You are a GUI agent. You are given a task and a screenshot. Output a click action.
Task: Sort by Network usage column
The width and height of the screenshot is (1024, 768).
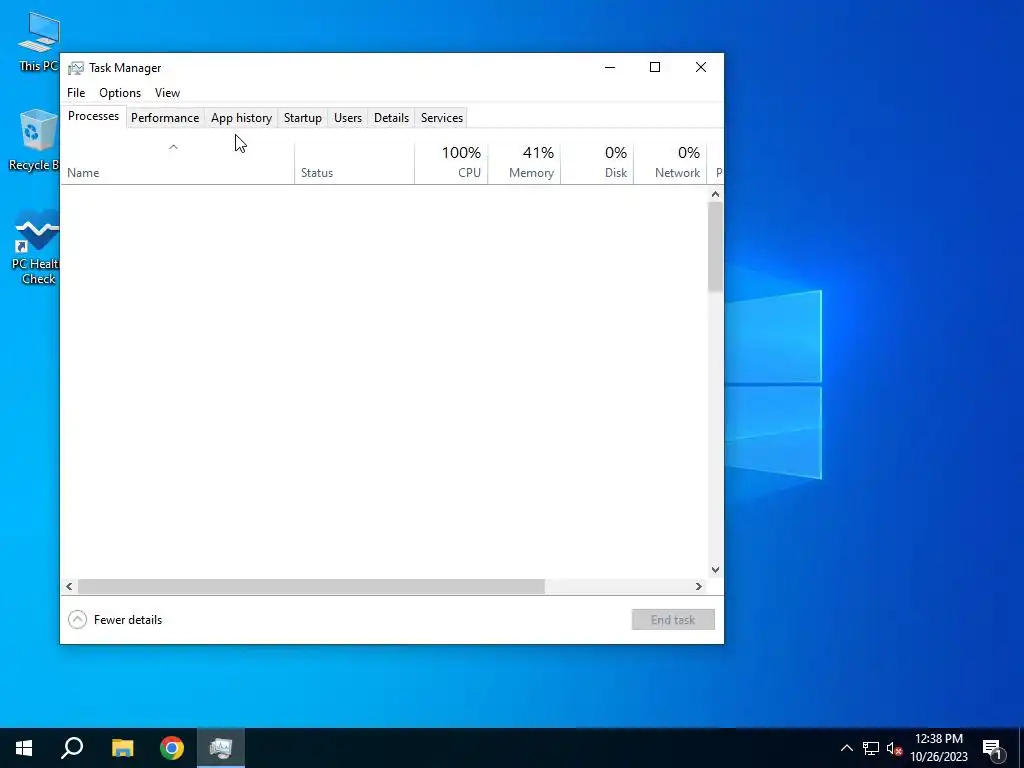pos(670,163)
